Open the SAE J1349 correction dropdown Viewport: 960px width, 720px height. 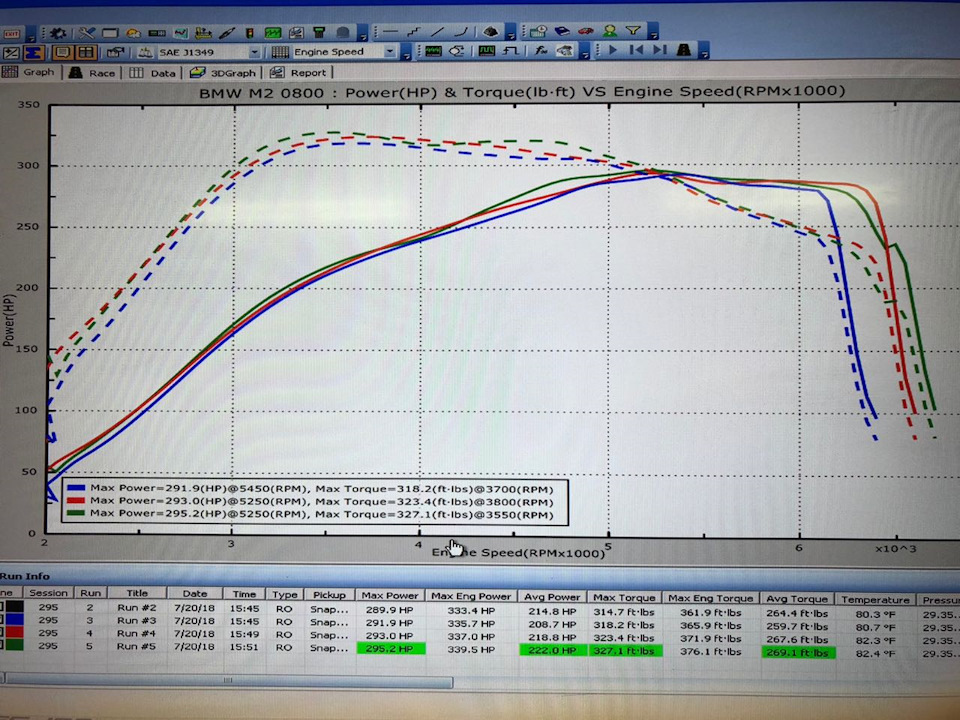(x=254, y=53)
